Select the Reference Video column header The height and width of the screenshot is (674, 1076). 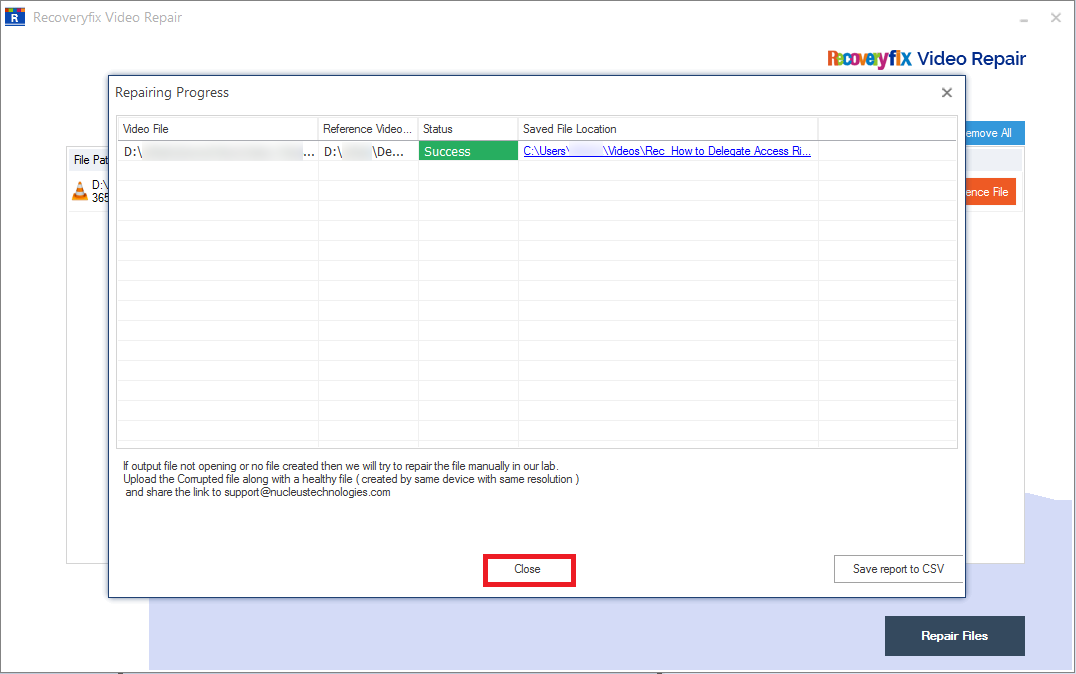click(x=368, y=129)
